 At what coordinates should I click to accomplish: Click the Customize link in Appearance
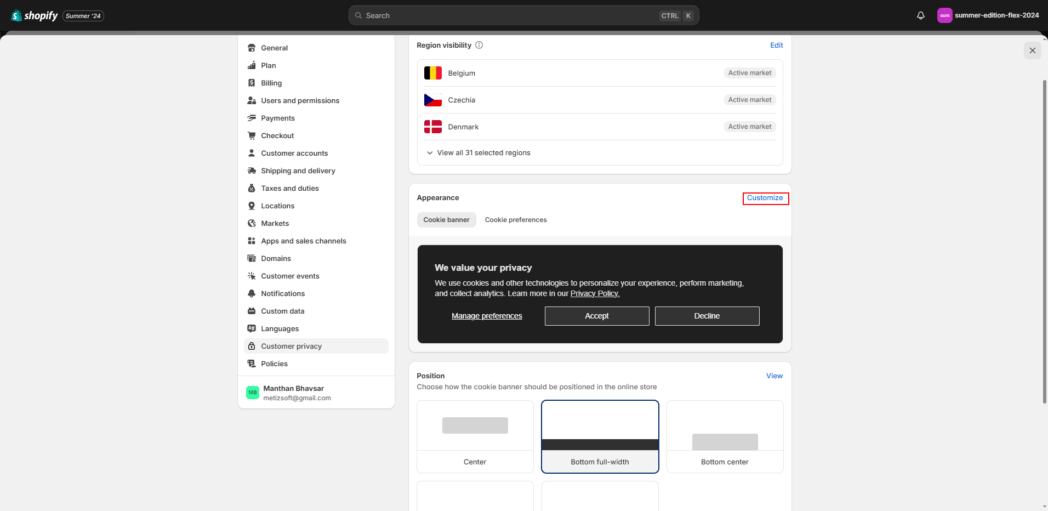[765, 198]
